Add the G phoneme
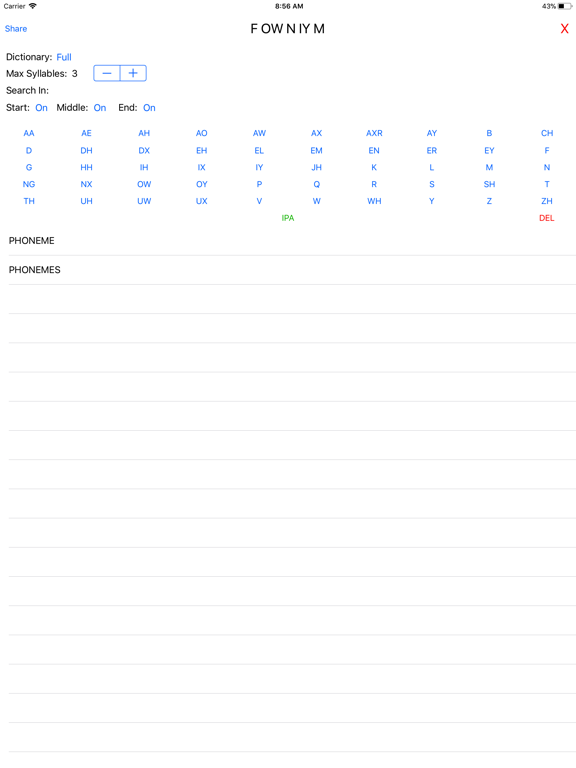This screenshot has height=768, width=576. tap(29, 168)
